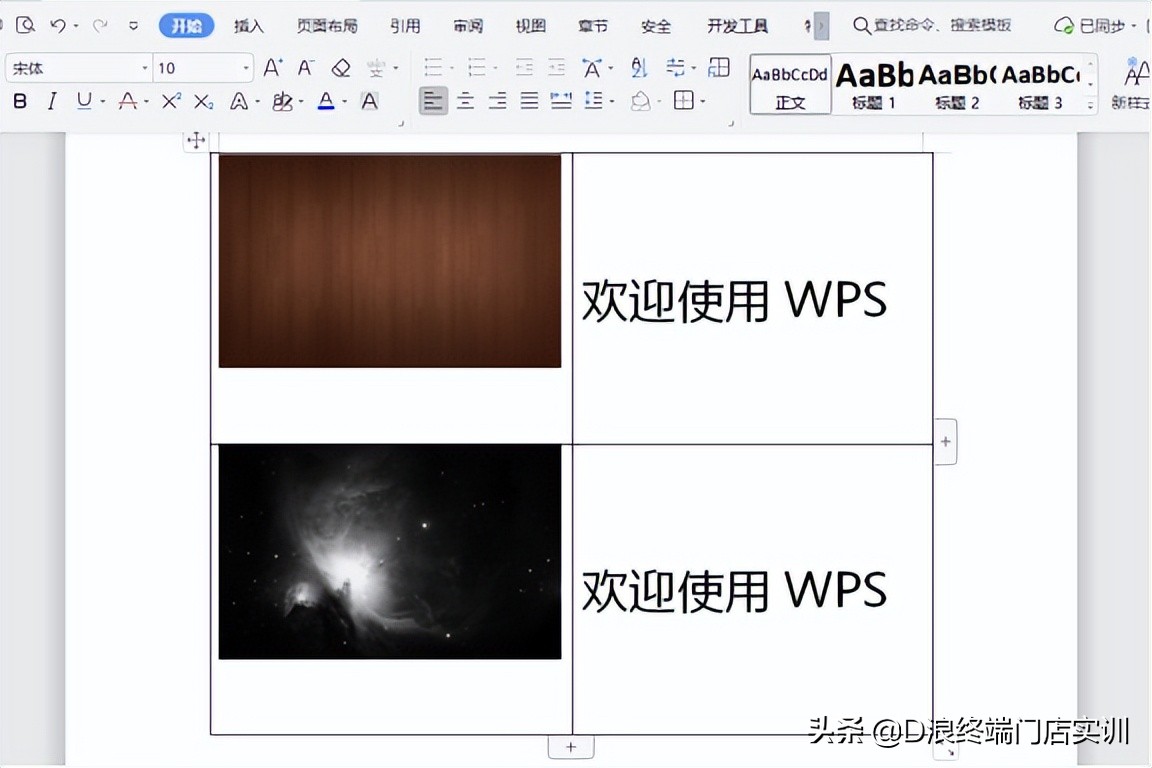
Task: Click the increase font size icon
Action: click(x=271, y=66)
